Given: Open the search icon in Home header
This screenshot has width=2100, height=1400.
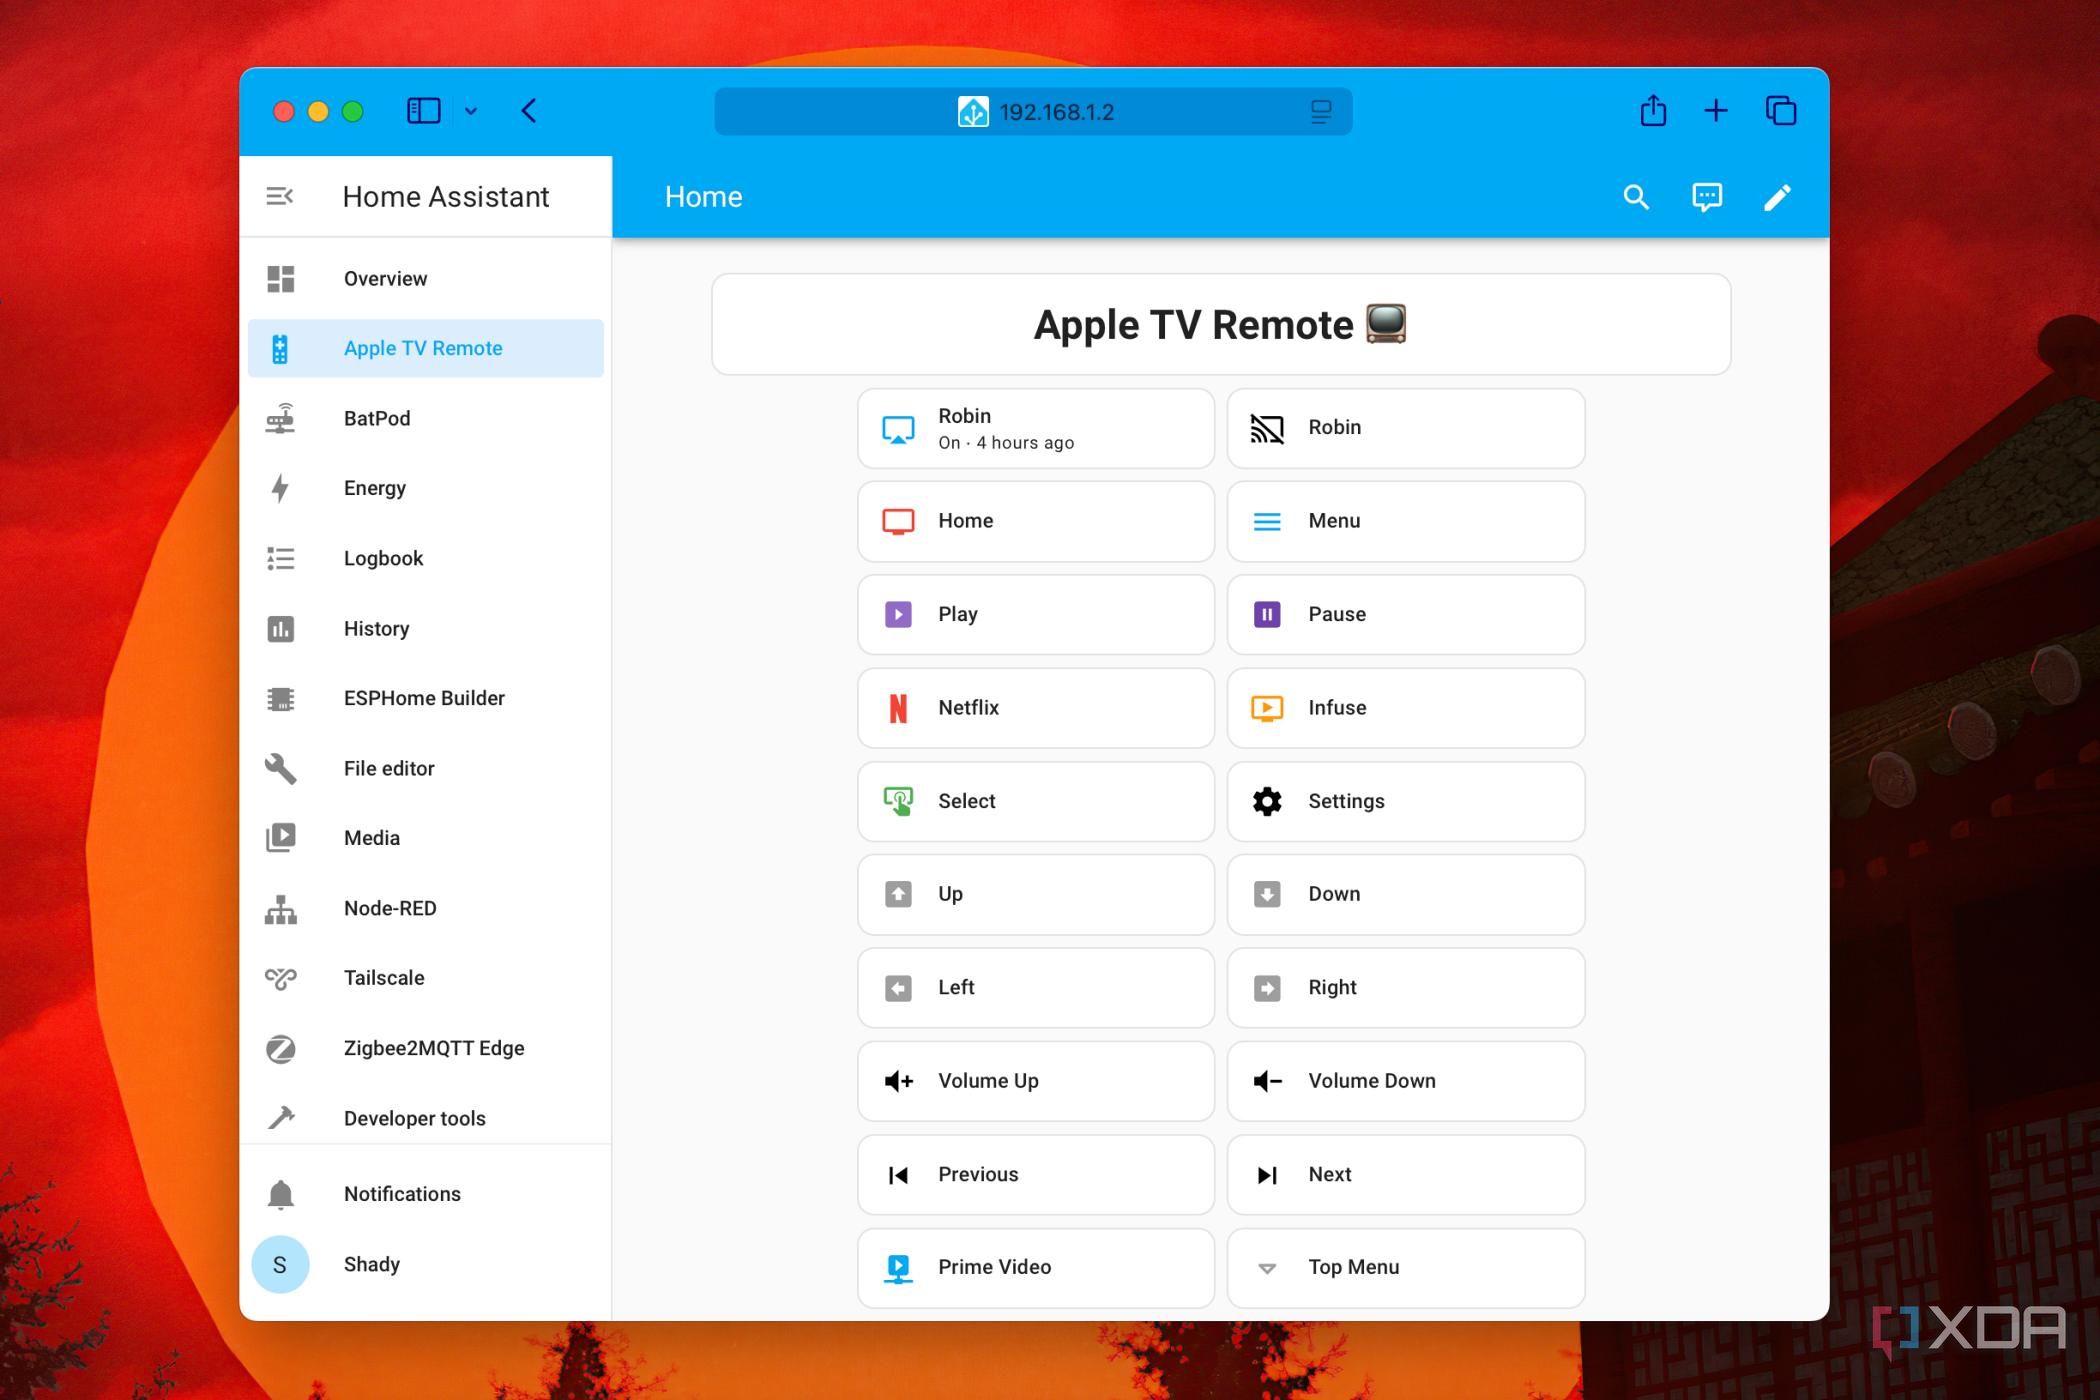Looking at the screenshot, I should click(1636, 197).
